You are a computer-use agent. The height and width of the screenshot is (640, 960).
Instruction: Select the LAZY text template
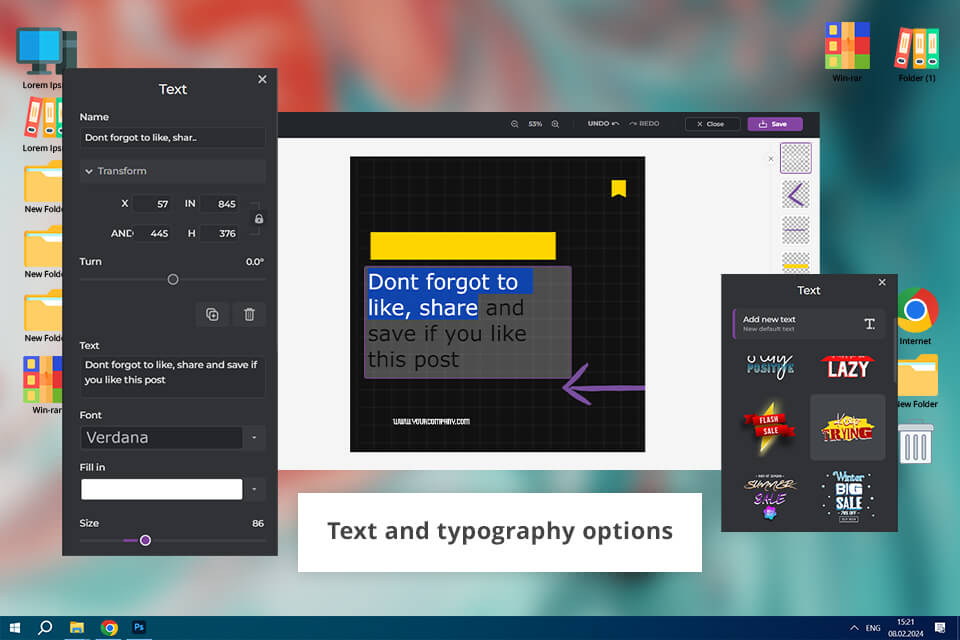[848, 366]
